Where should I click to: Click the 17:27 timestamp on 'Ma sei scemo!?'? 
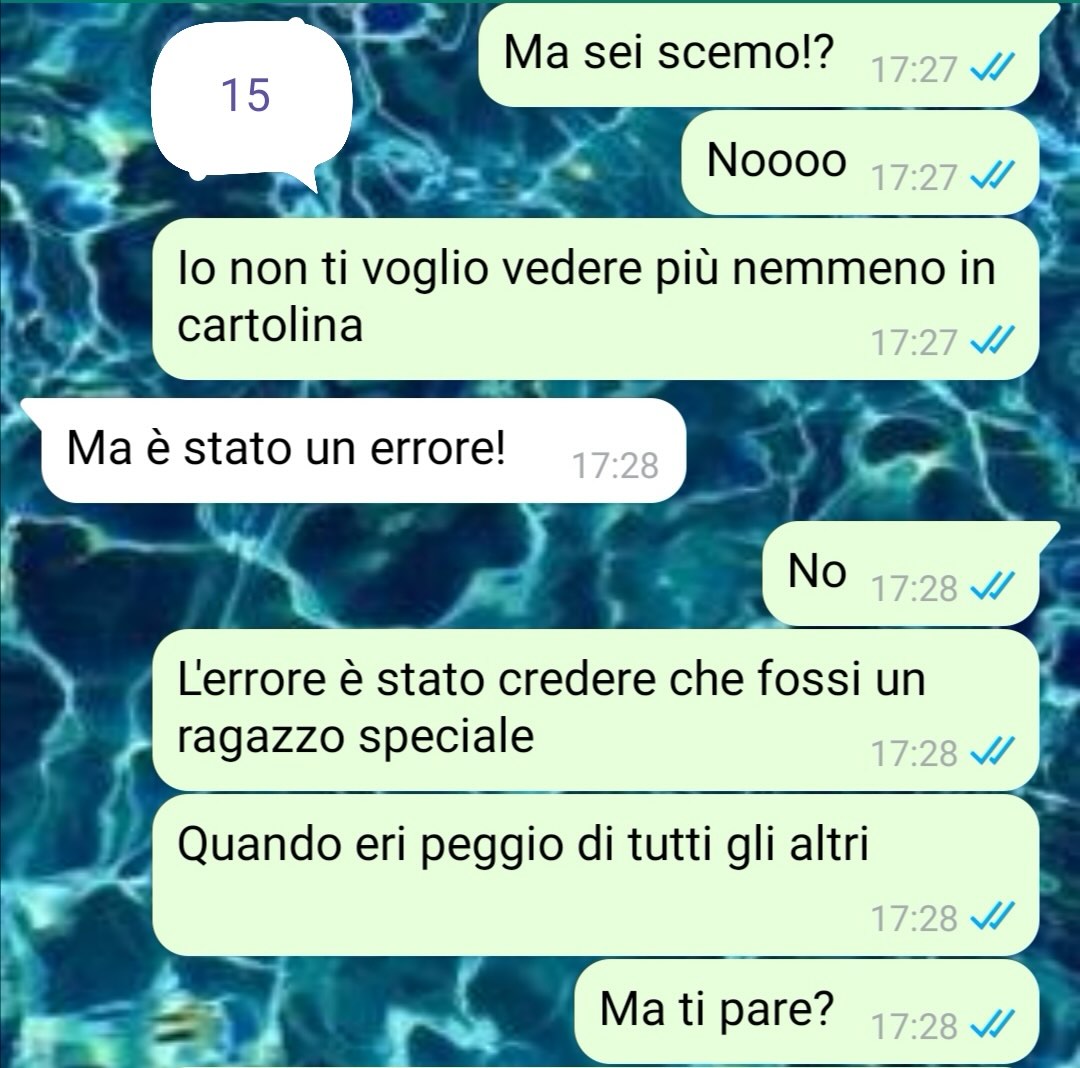click(914, 70)
